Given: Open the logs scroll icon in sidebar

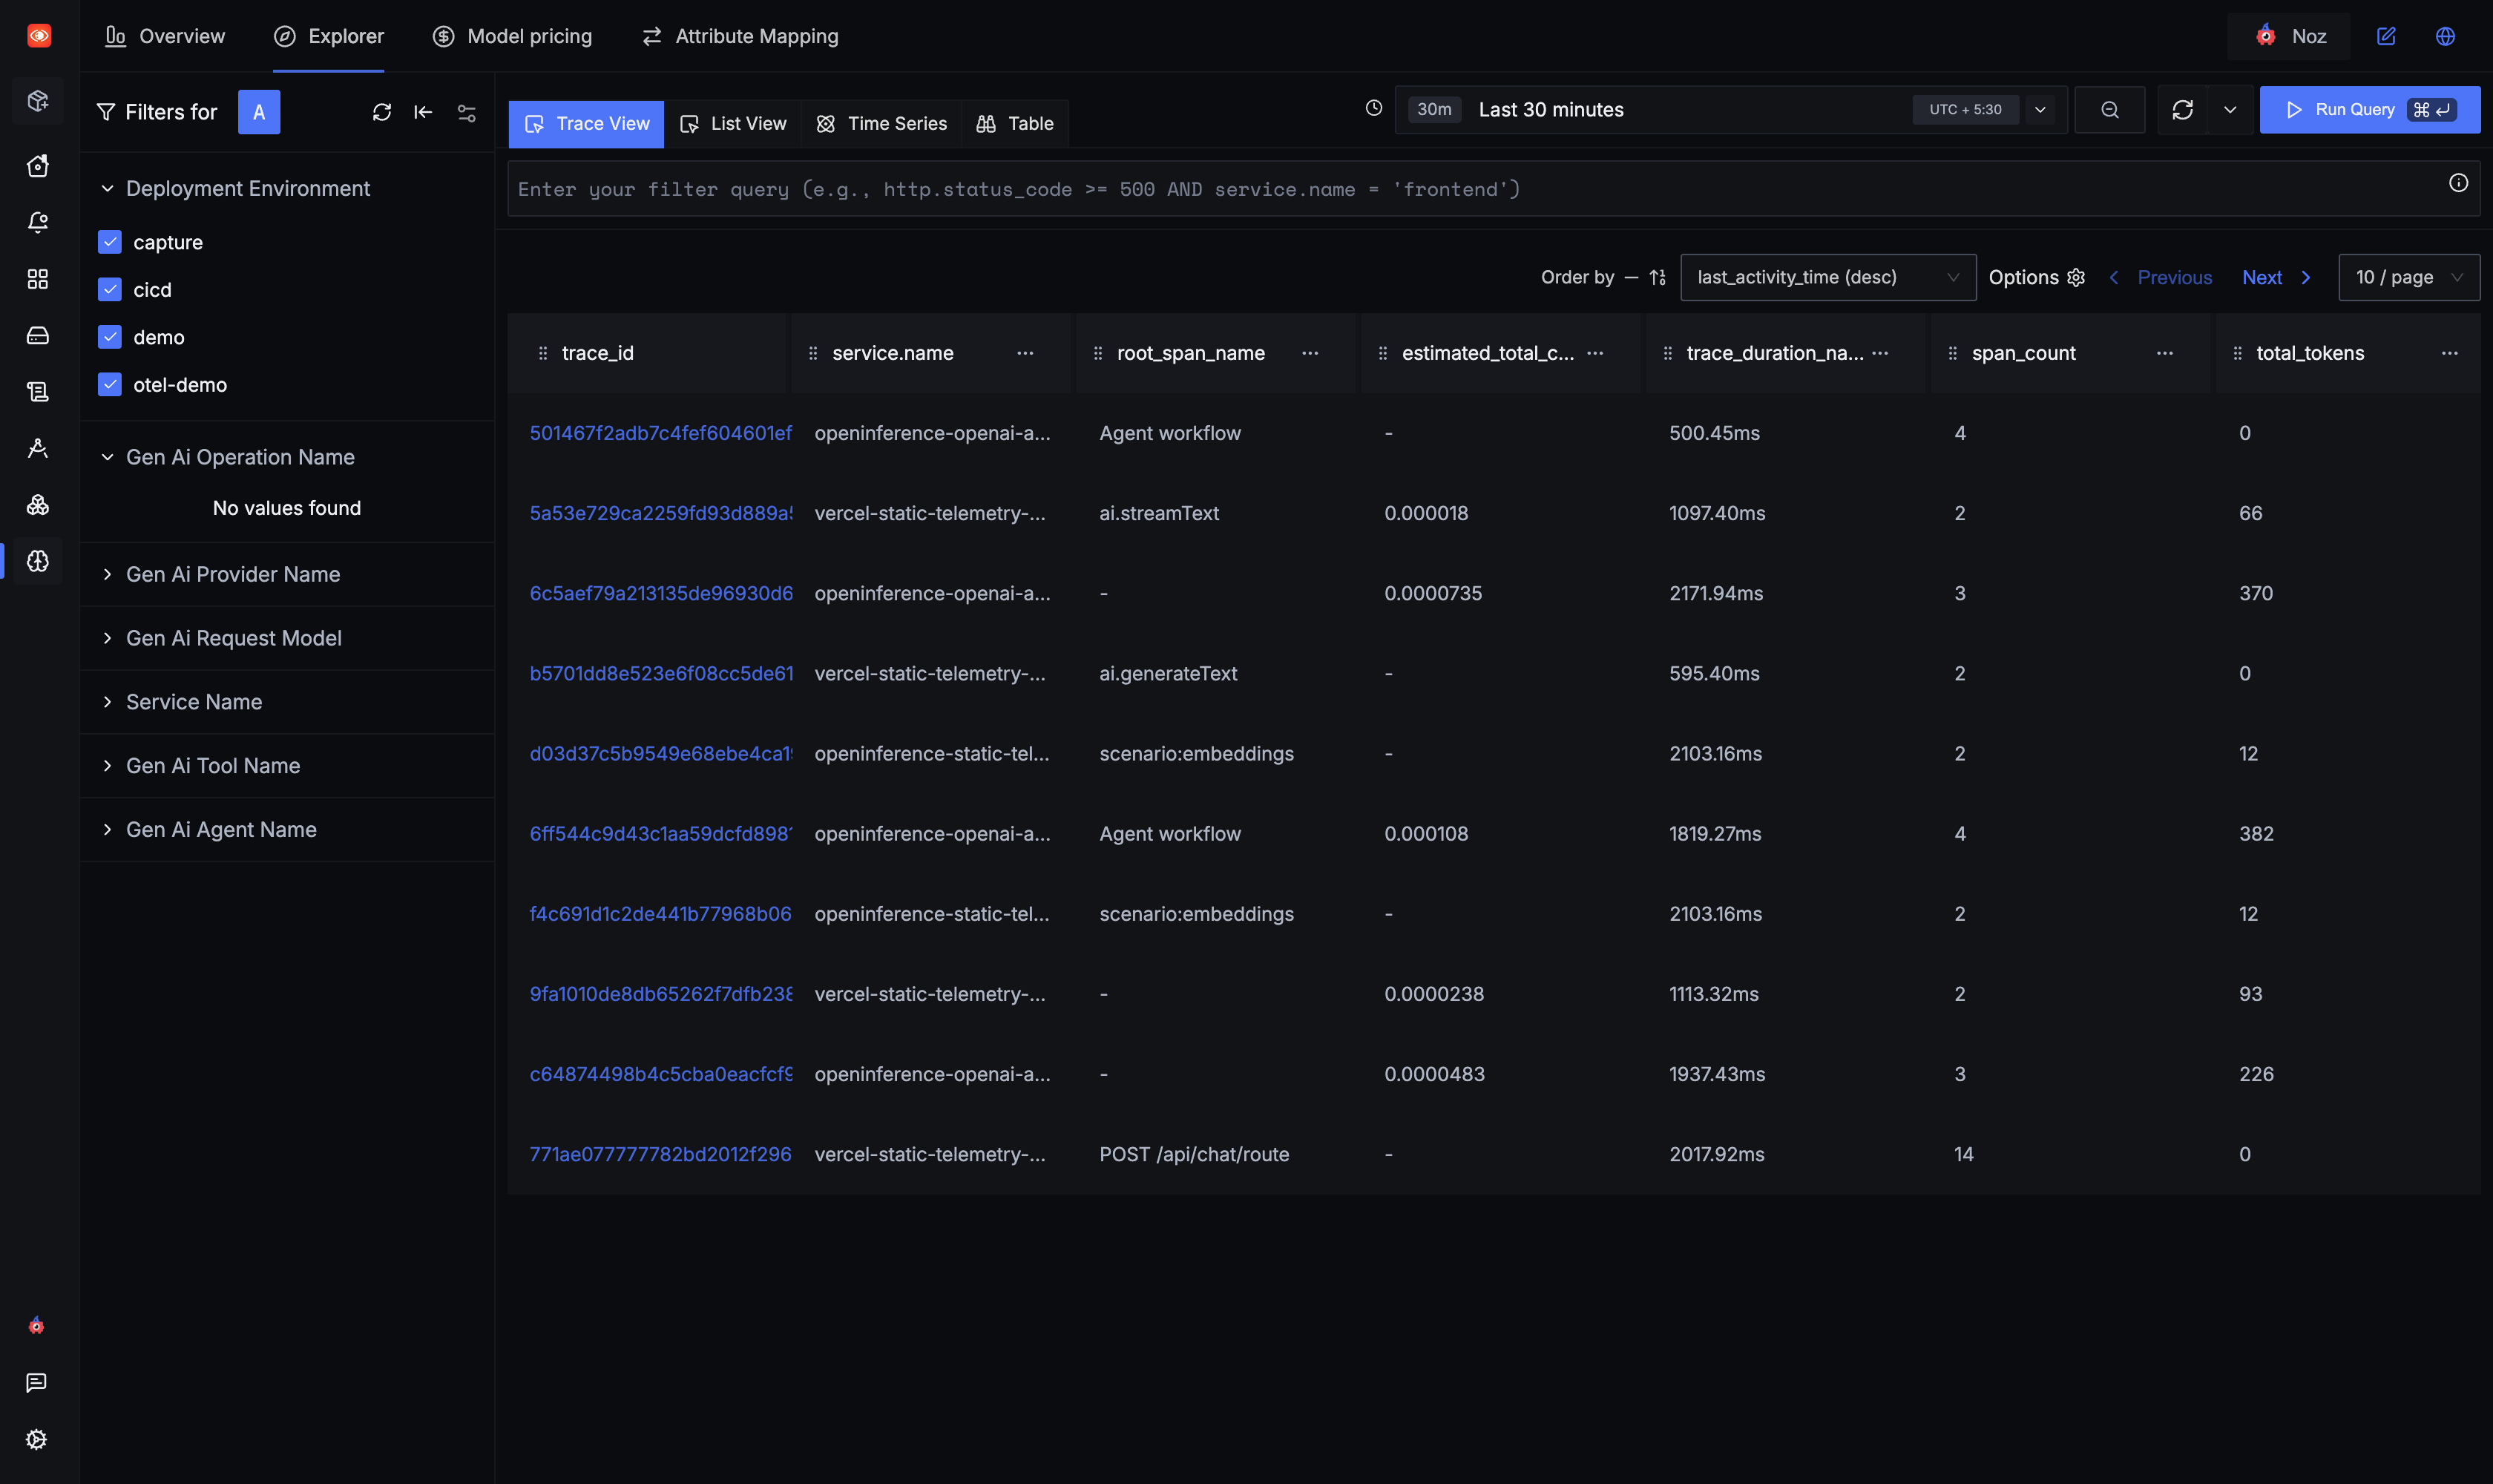Looking at the screenshot, I should pyautogui.click(x=38, y=392).
